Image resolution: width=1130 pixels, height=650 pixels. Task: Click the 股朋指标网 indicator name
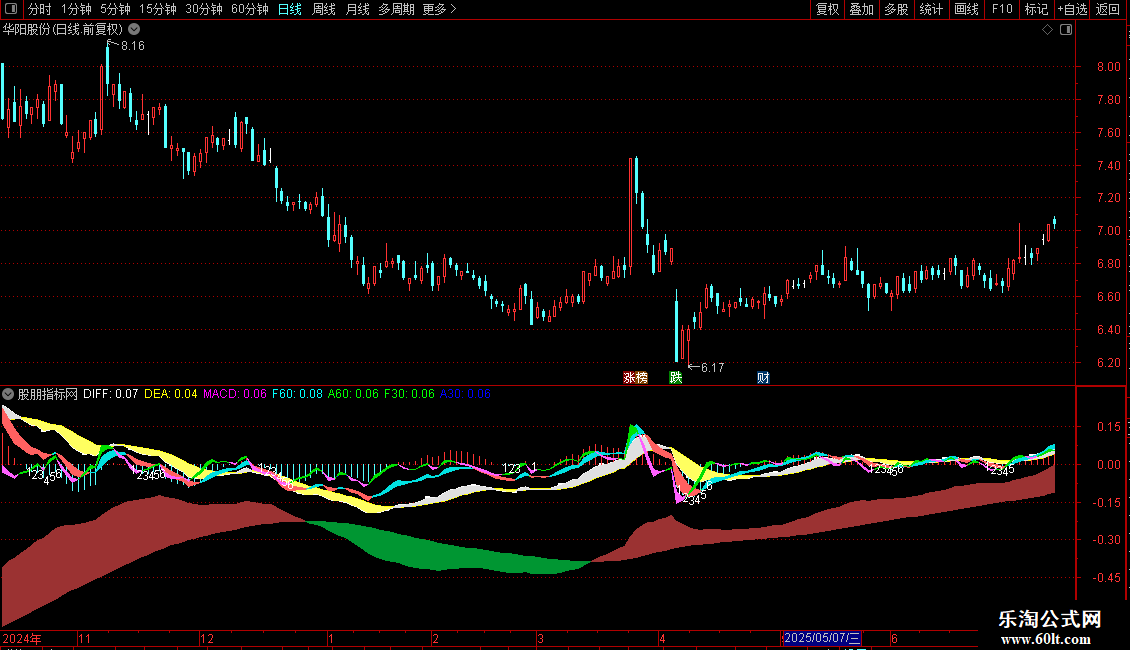point(48,394)
